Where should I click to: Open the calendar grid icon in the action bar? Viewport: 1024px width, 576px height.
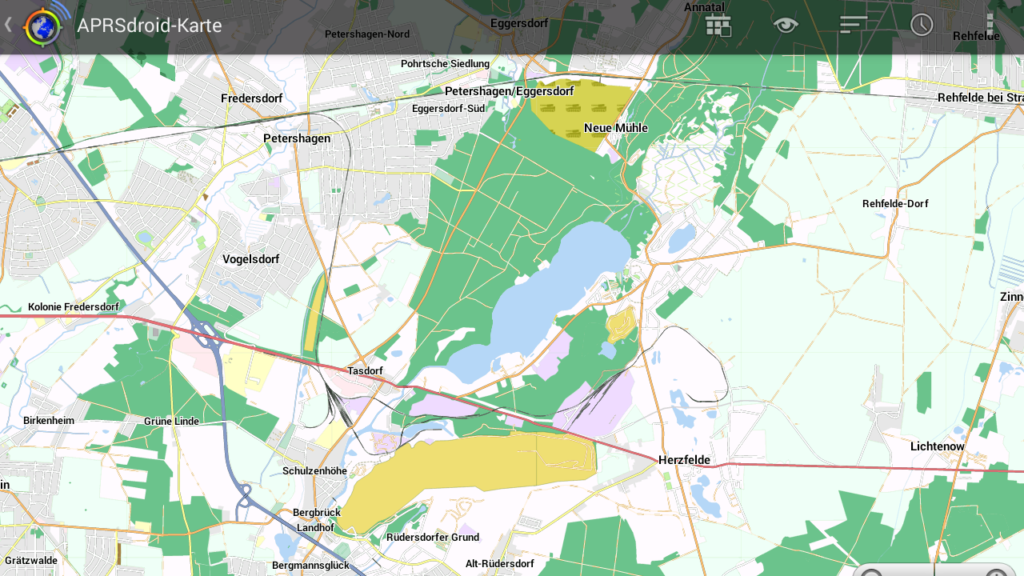(x=718, y=25)
